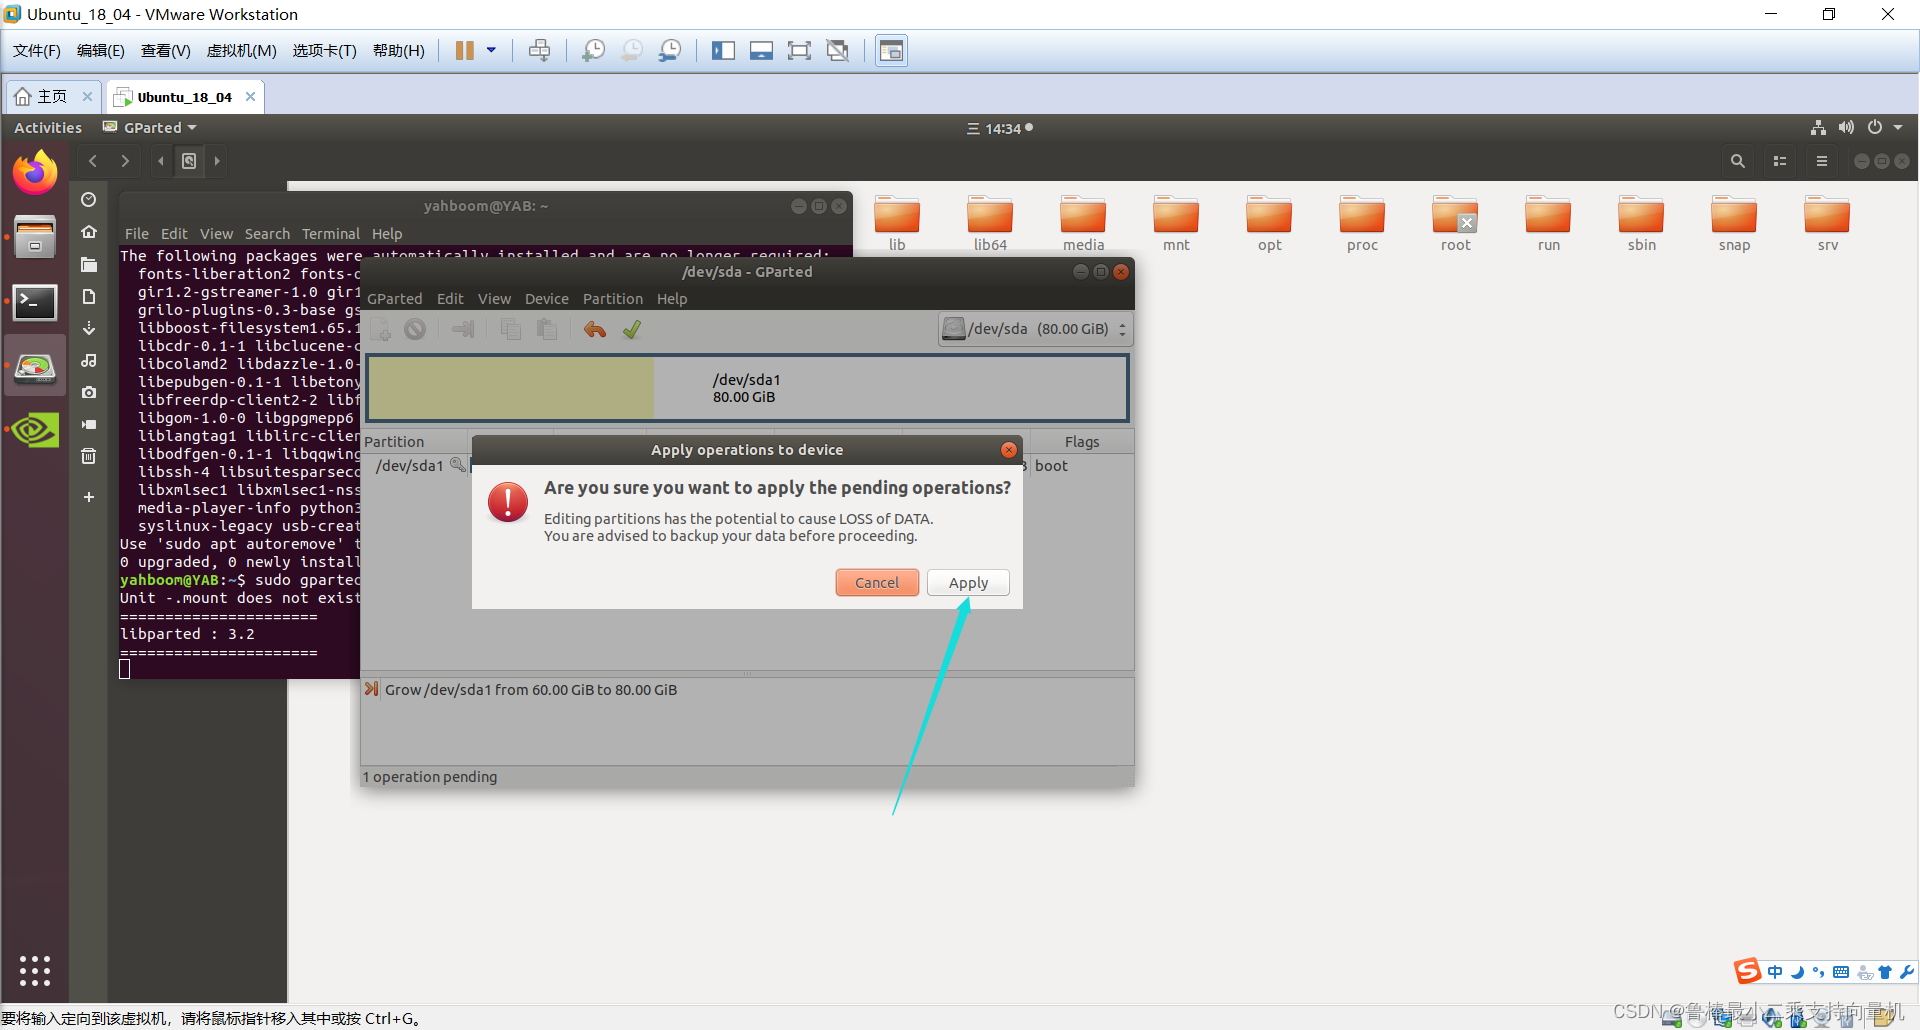Open Music in Files sidebar
This screenshot has width=1920, height=1030.
(89, 360)
